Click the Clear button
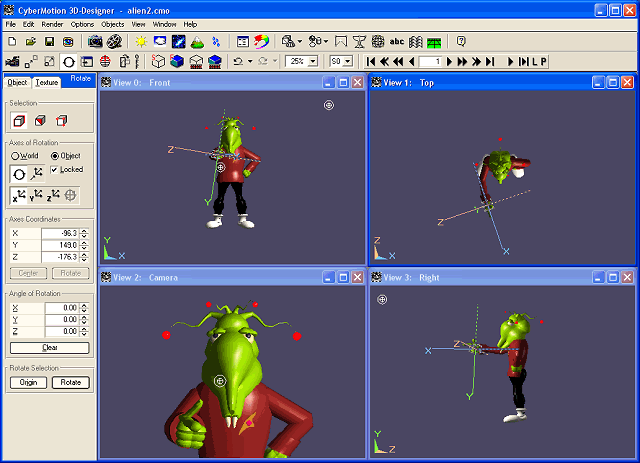640x463 pixels. (49, 347)
